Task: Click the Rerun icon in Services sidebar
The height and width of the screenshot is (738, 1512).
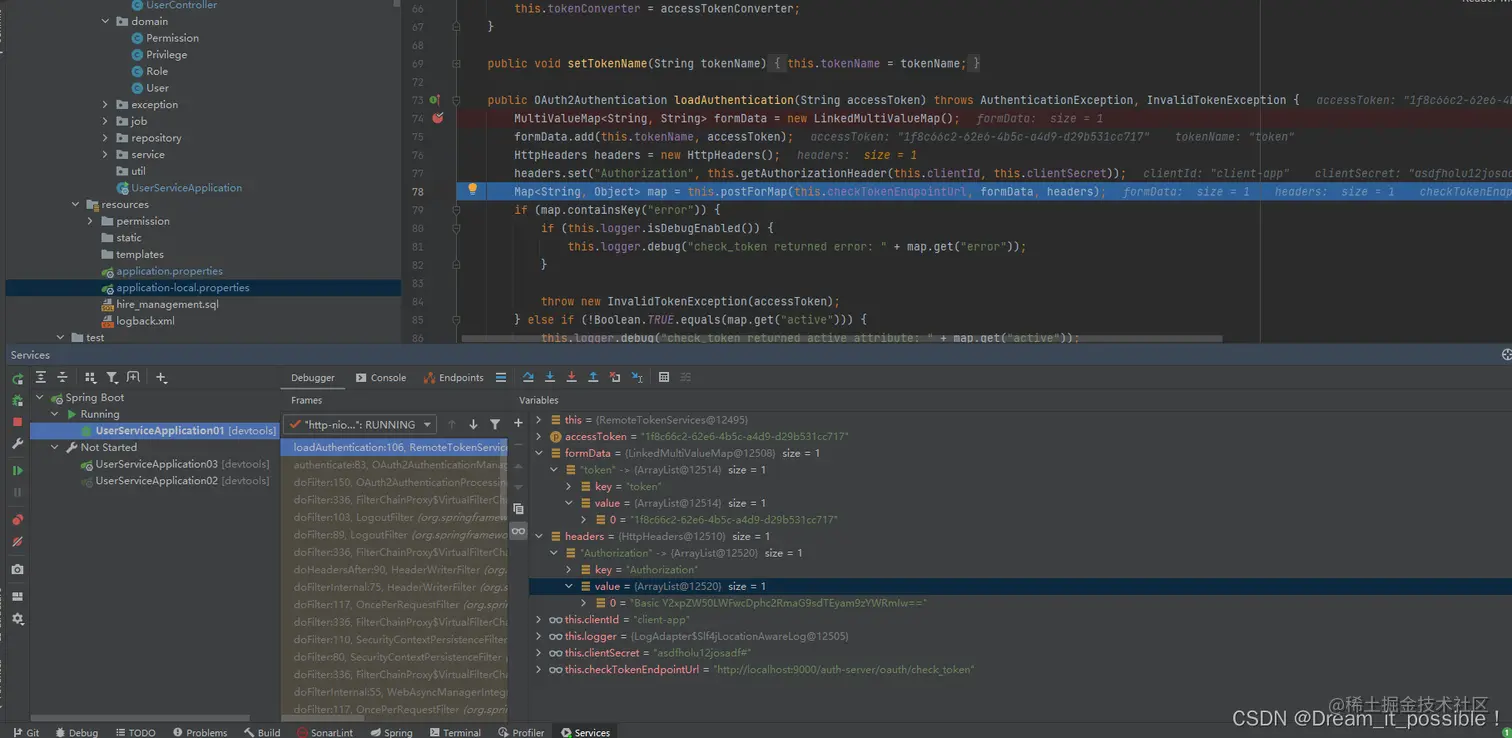Action: (x=17, y=379)
